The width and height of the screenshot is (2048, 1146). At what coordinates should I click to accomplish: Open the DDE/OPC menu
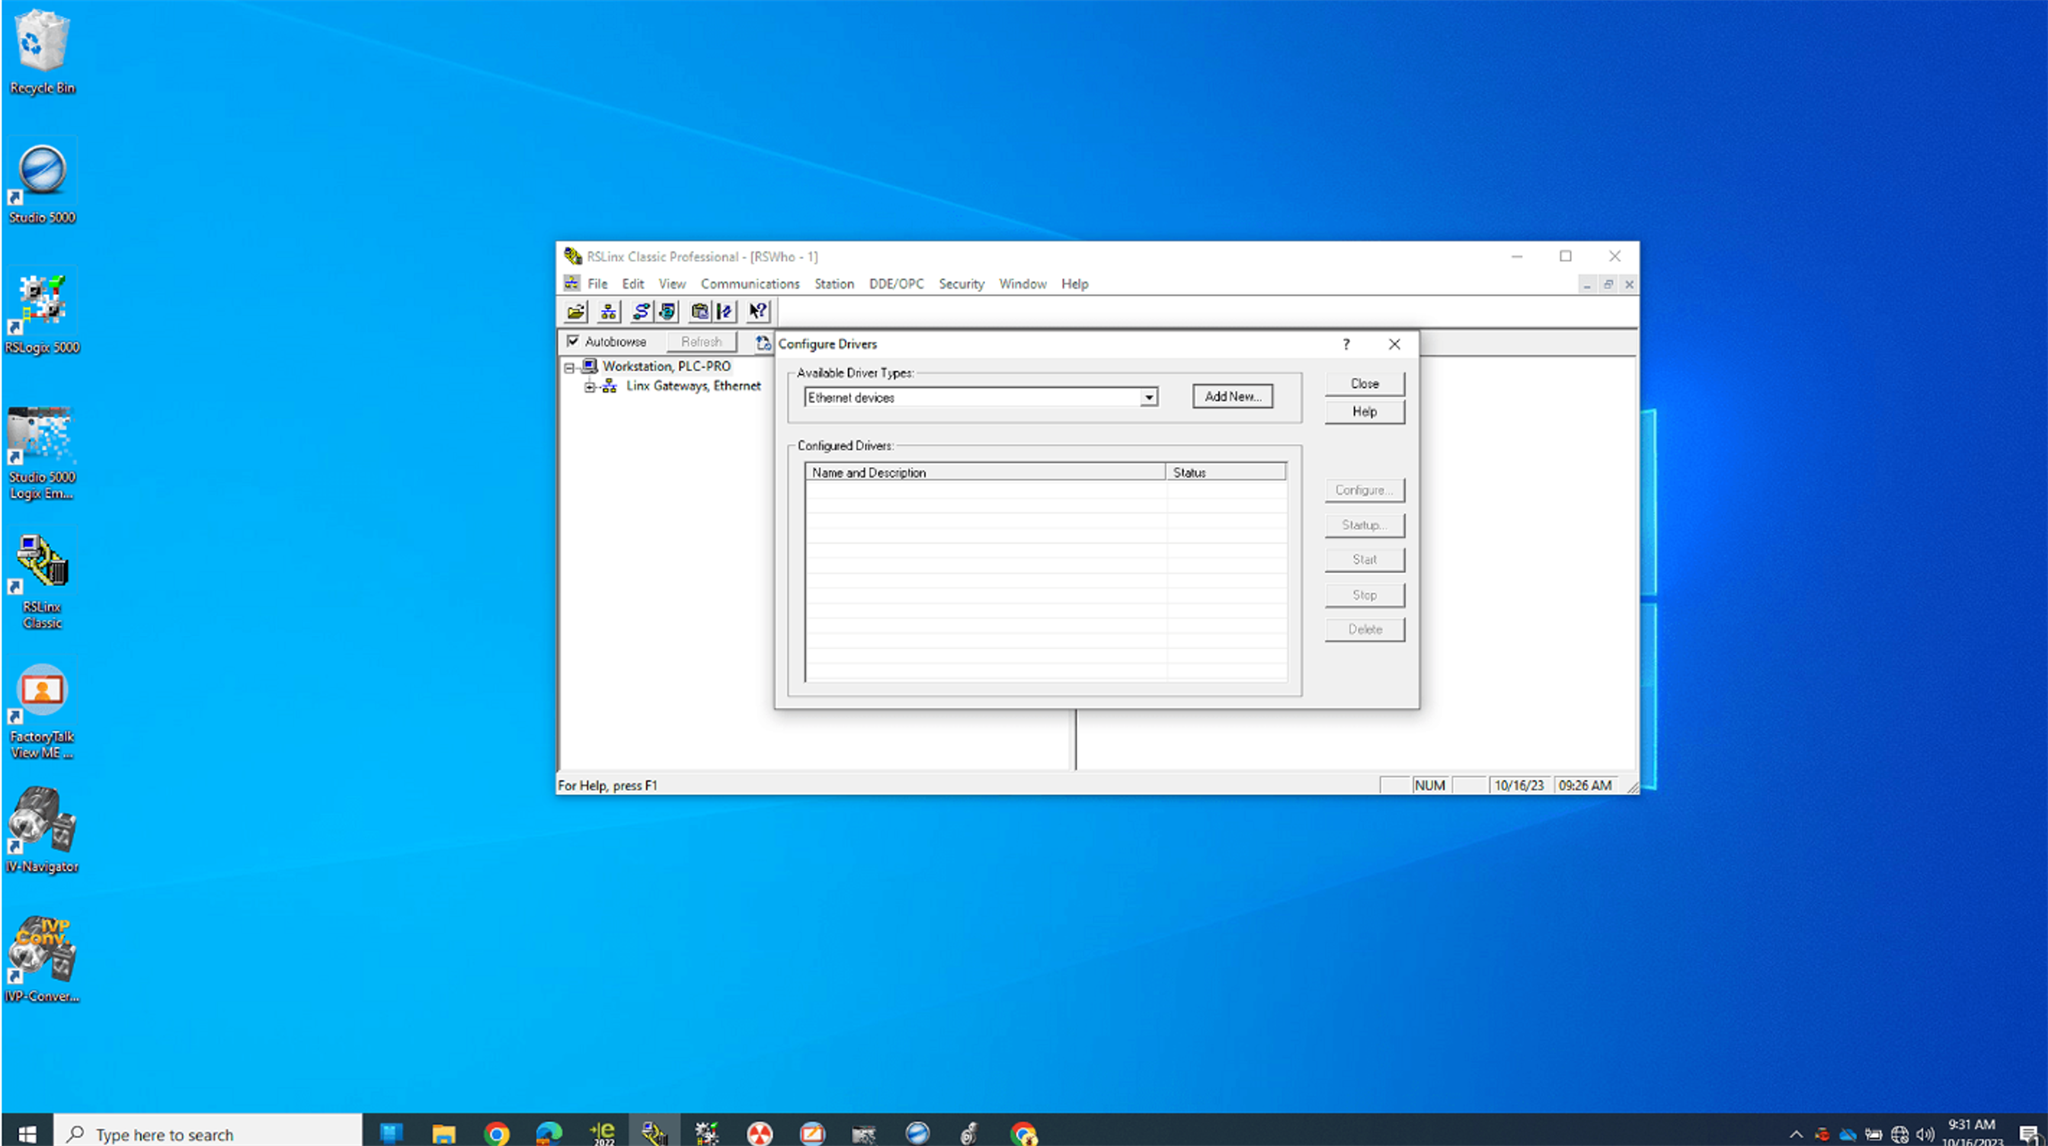coord(896,284)
